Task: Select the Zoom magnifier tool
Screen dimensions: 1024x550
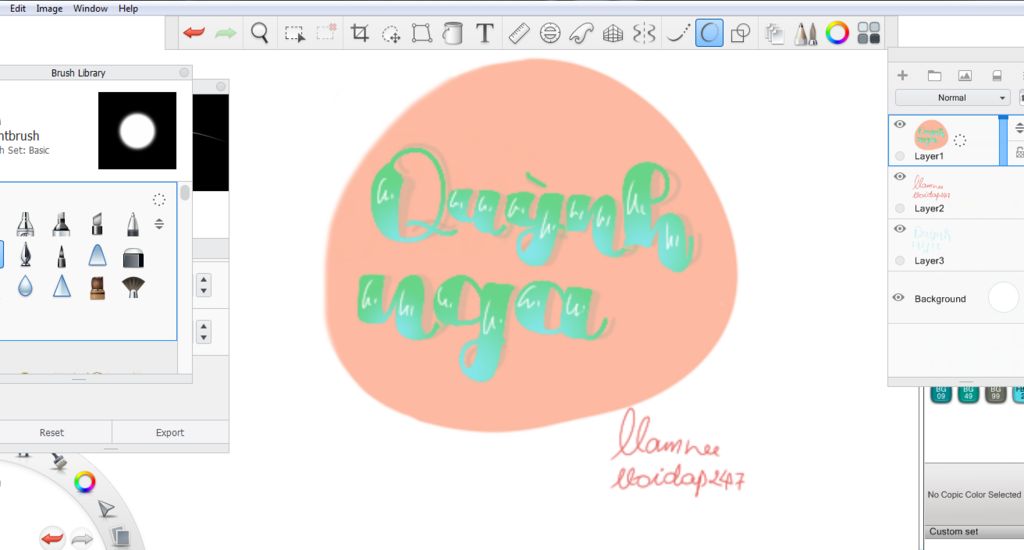Action: (260, 33)
